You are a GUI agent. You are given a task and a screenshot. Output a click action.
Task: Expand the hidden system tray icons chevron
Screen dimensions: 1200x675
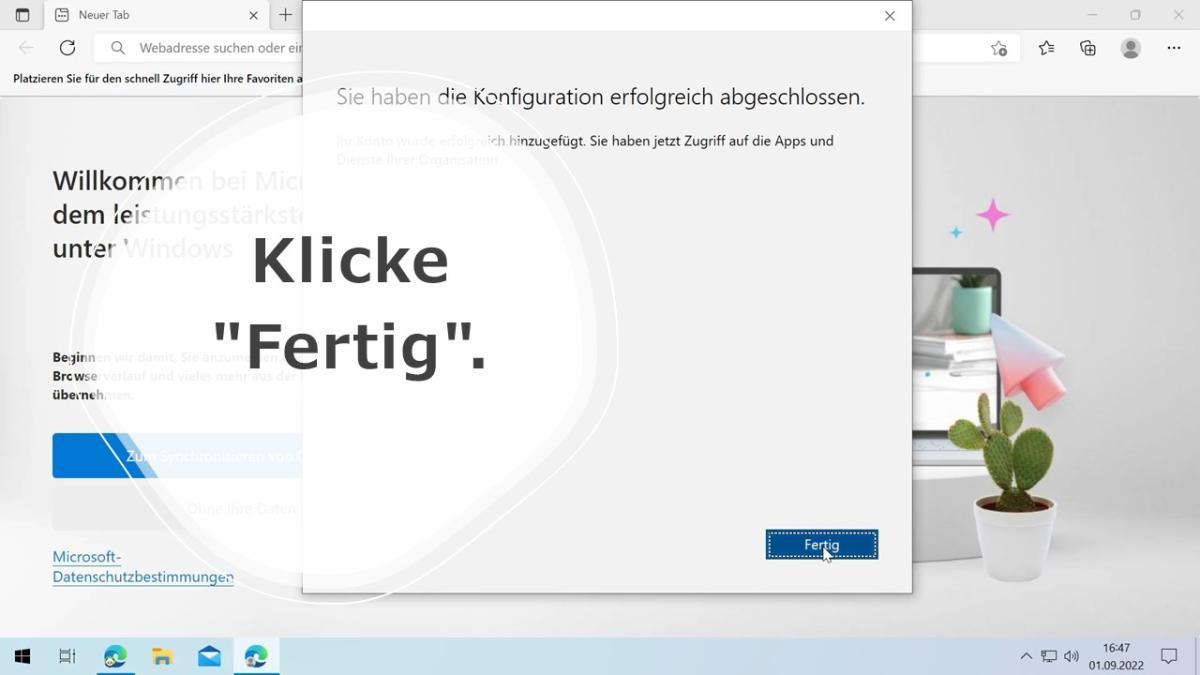[x=1025, y=657]
